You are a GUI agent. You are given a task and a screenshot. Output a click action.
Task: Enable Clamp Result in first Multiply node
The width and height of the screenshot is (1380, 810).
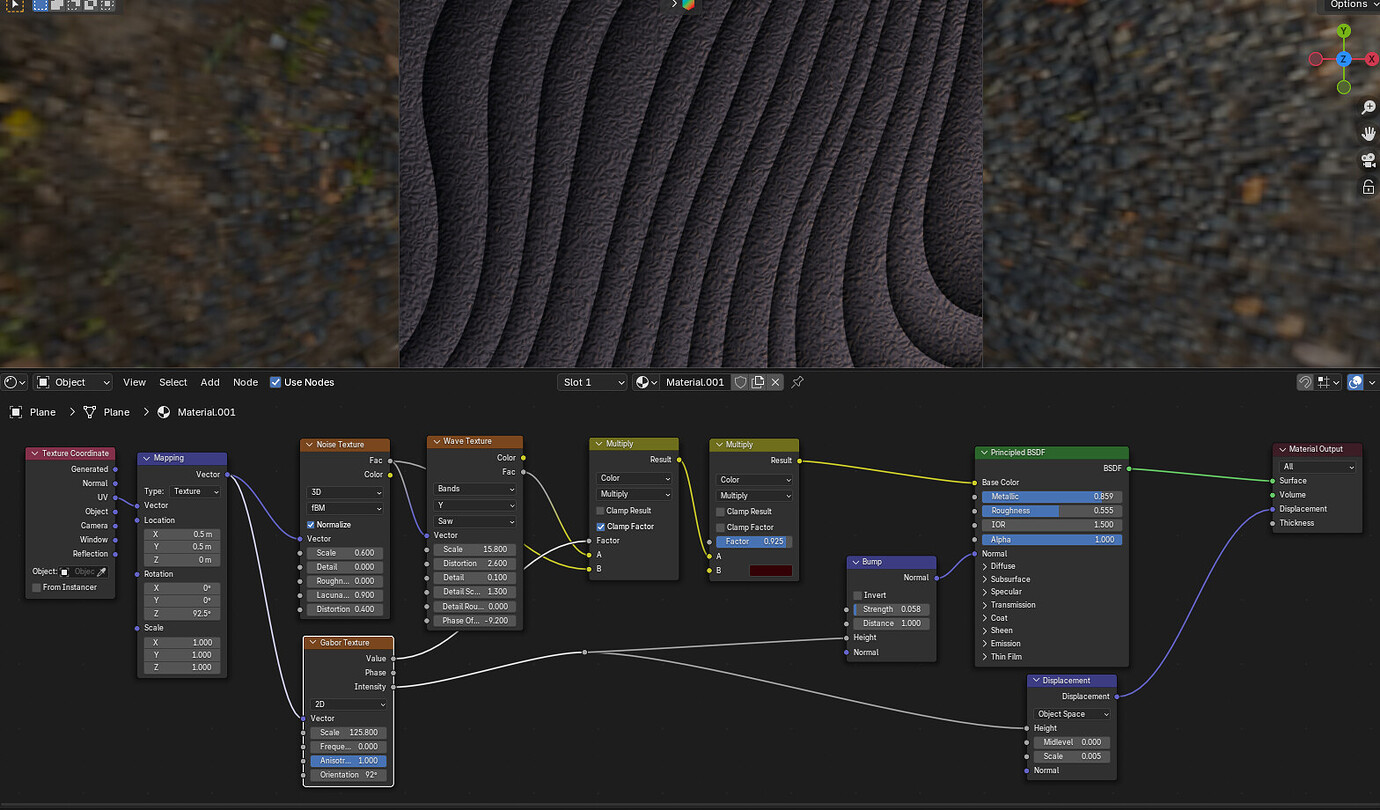coord(600,511)
